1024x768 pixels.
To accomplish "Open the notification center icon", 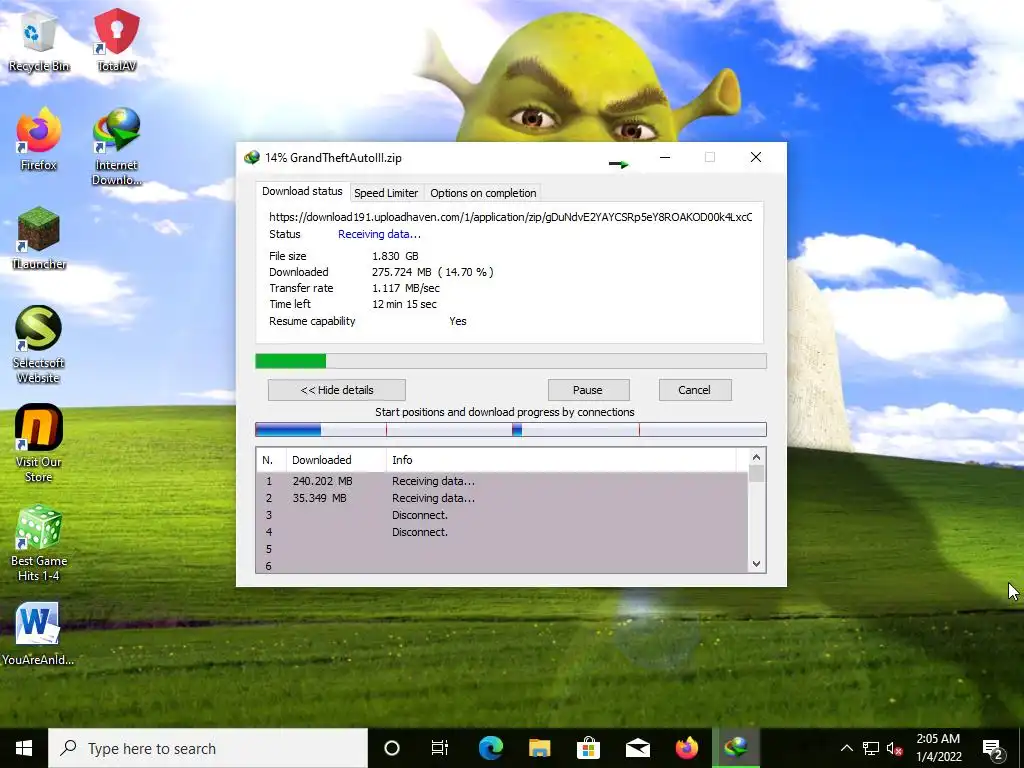I will coord(993,750).
